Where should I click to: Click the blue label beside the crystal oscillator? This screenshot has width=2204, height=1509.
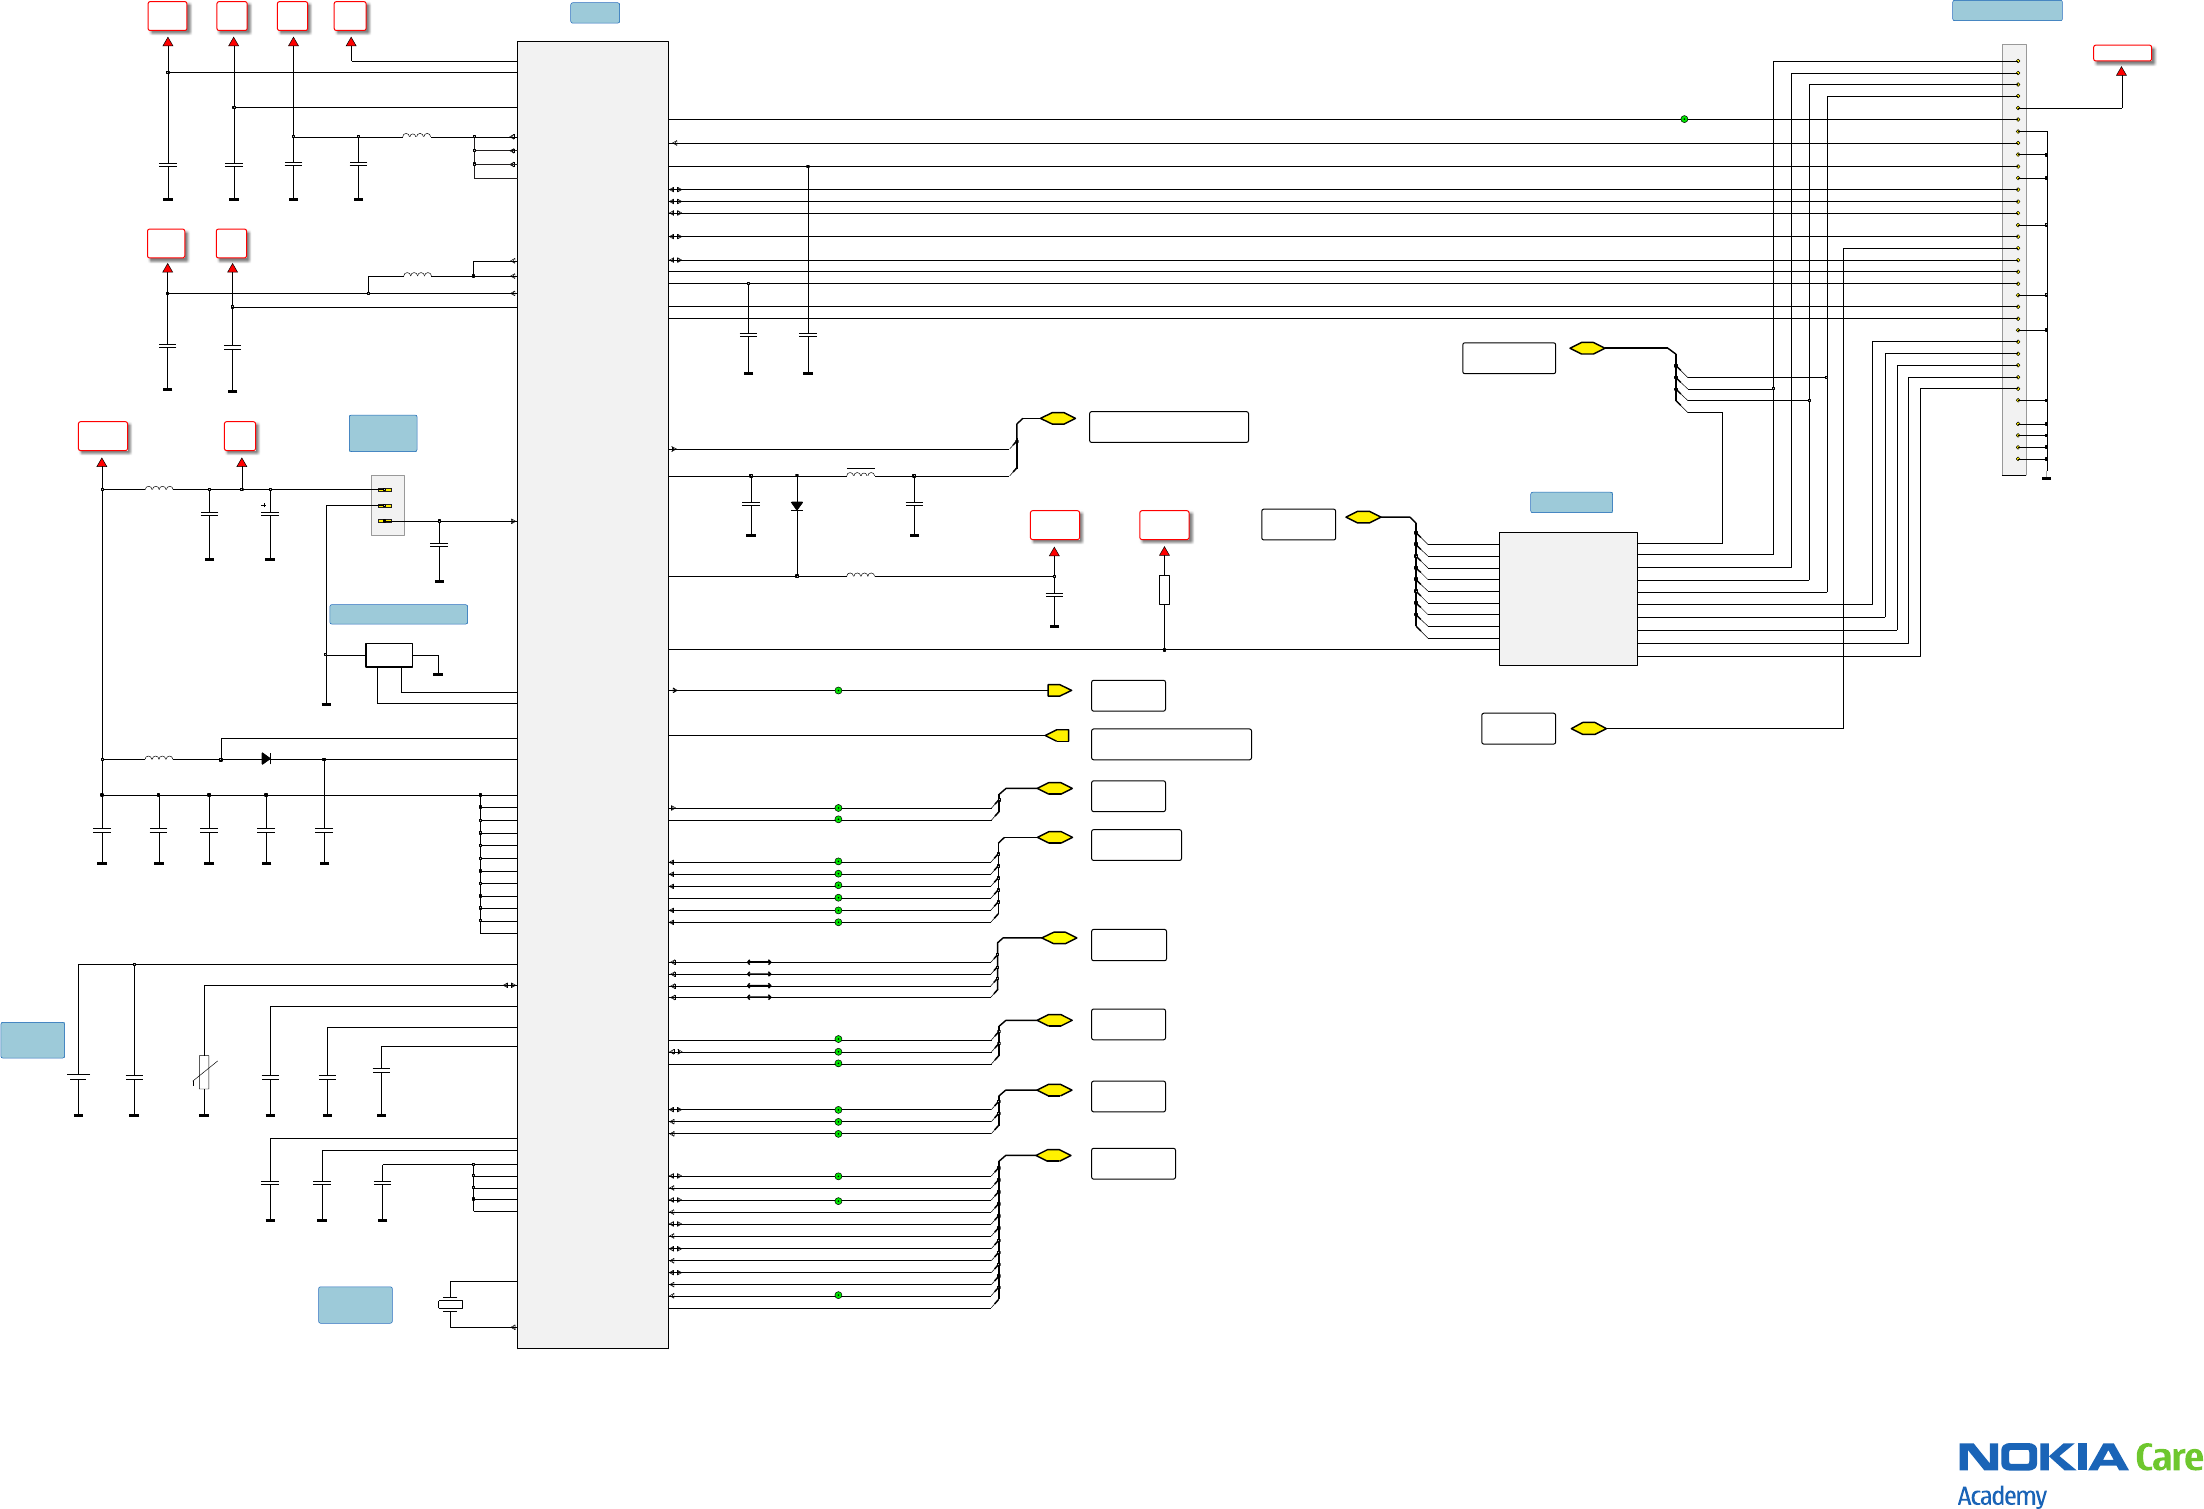(x=355, y=1304)
